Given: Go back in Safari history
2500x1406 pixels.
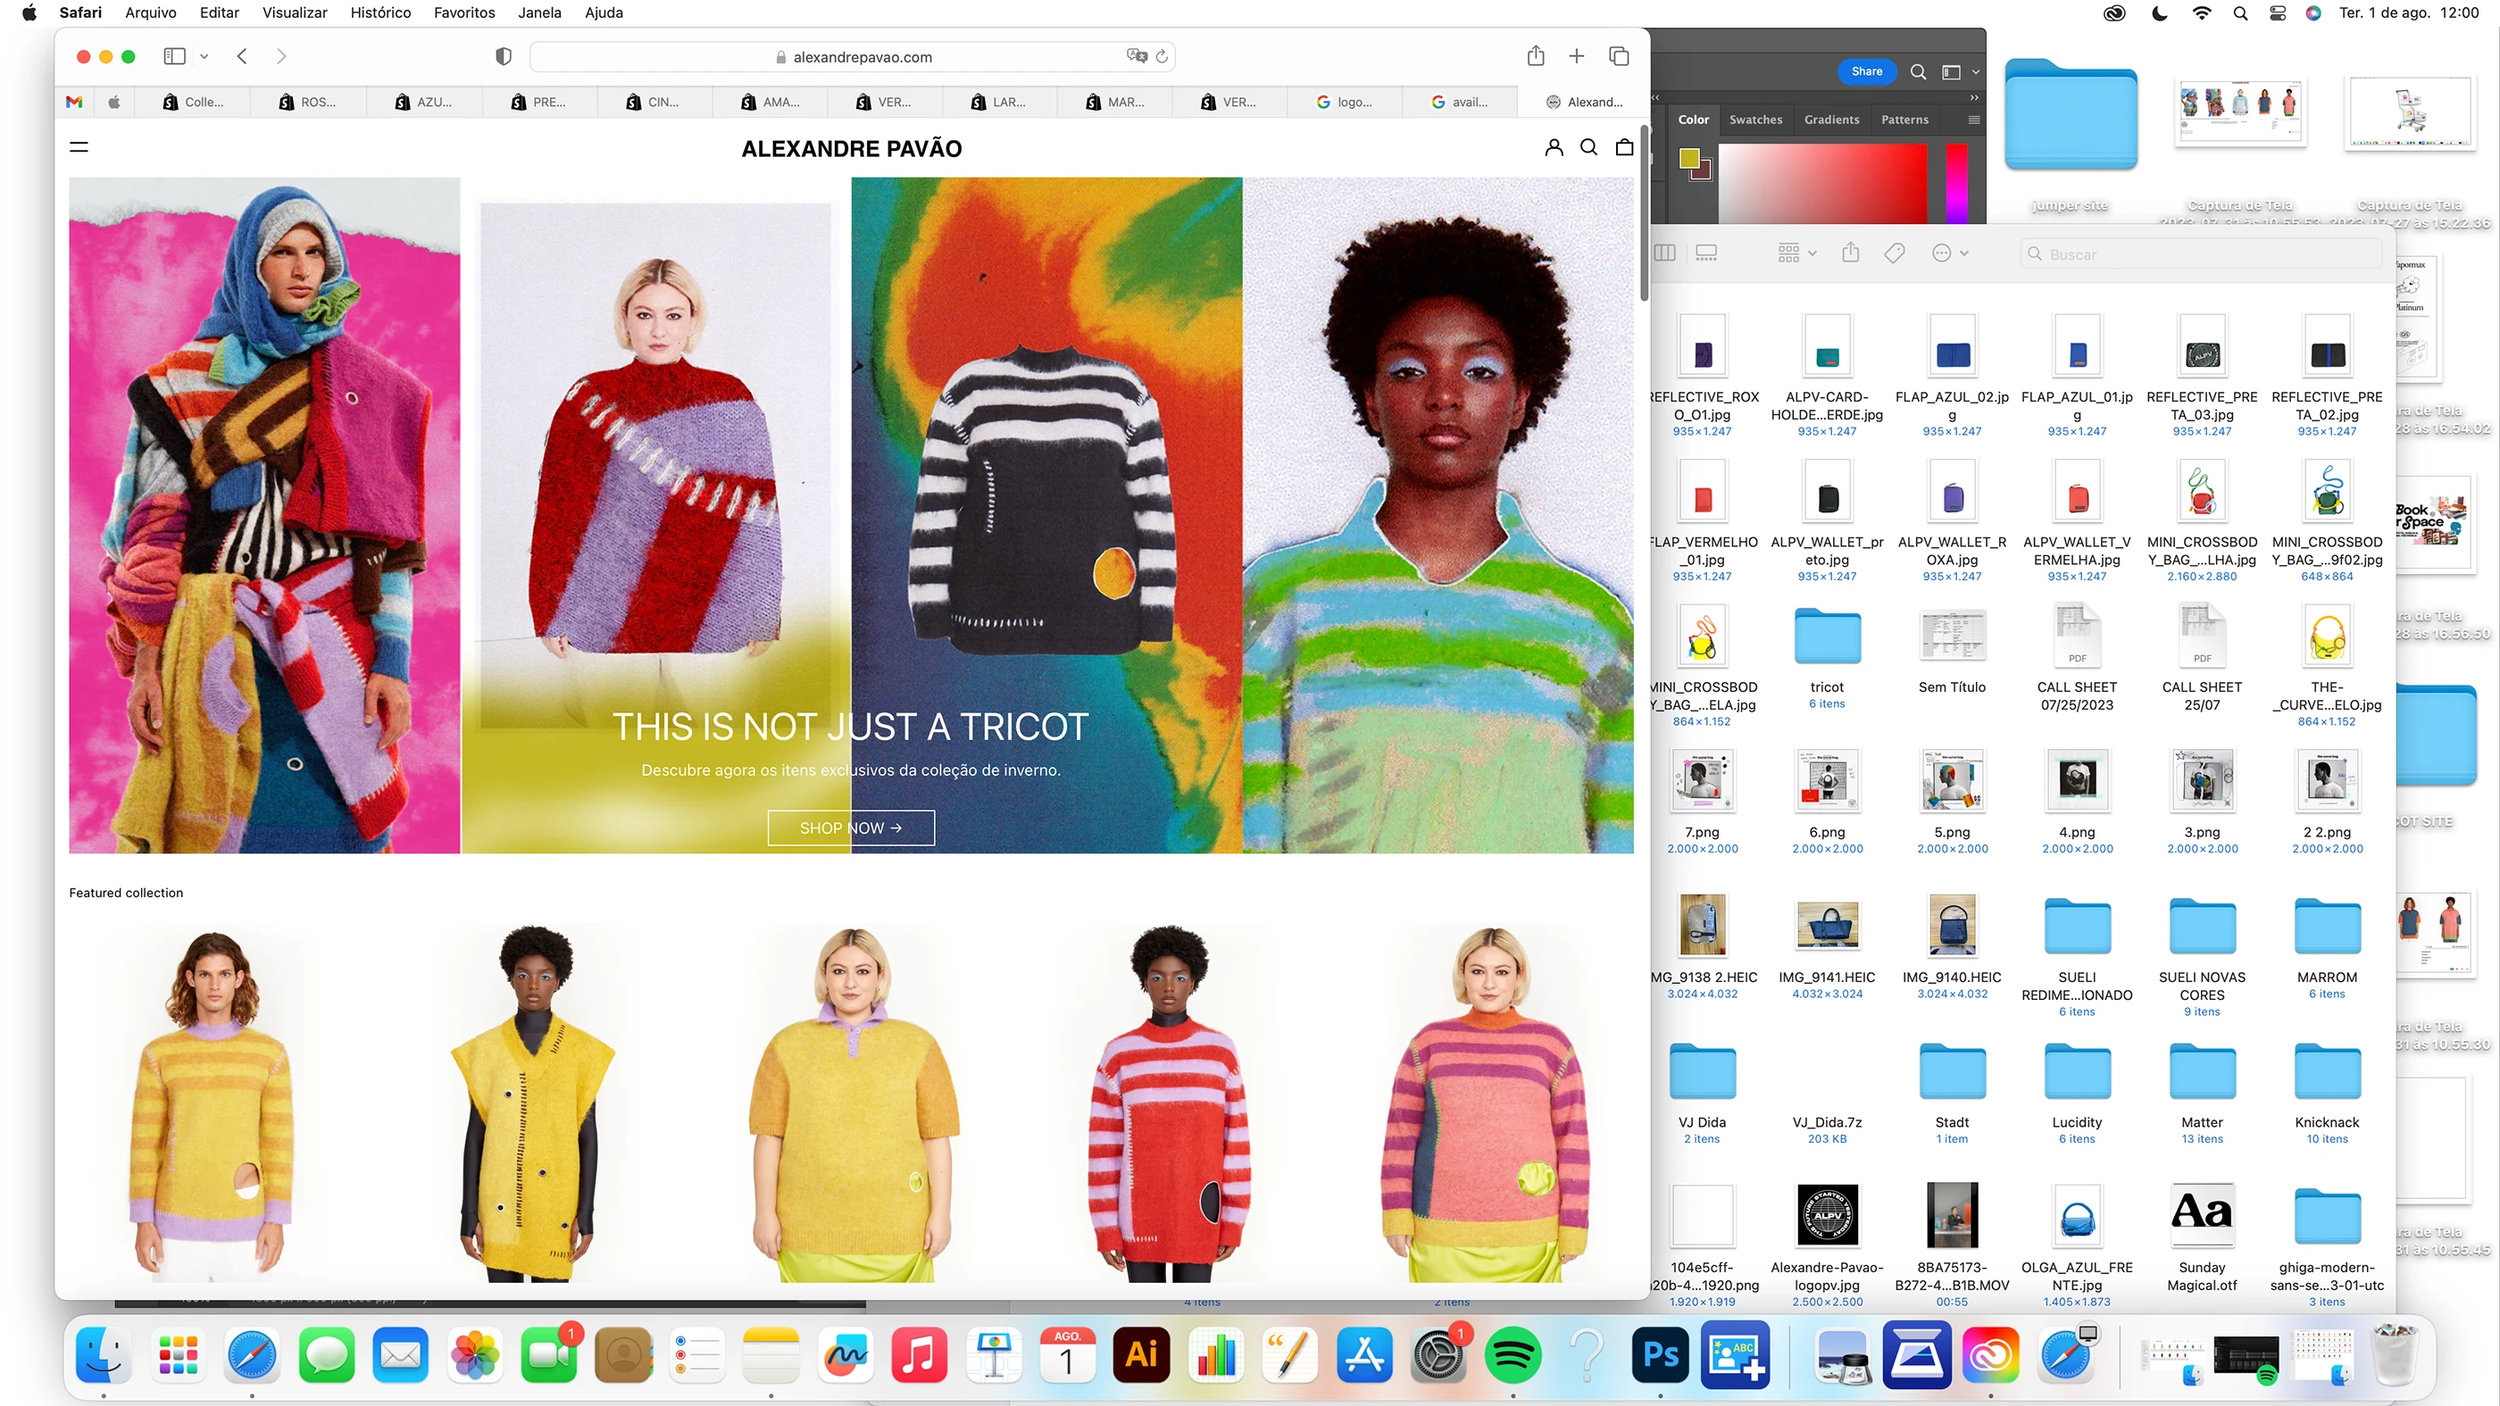Looking at the screenshot, I should coord(242,56).
